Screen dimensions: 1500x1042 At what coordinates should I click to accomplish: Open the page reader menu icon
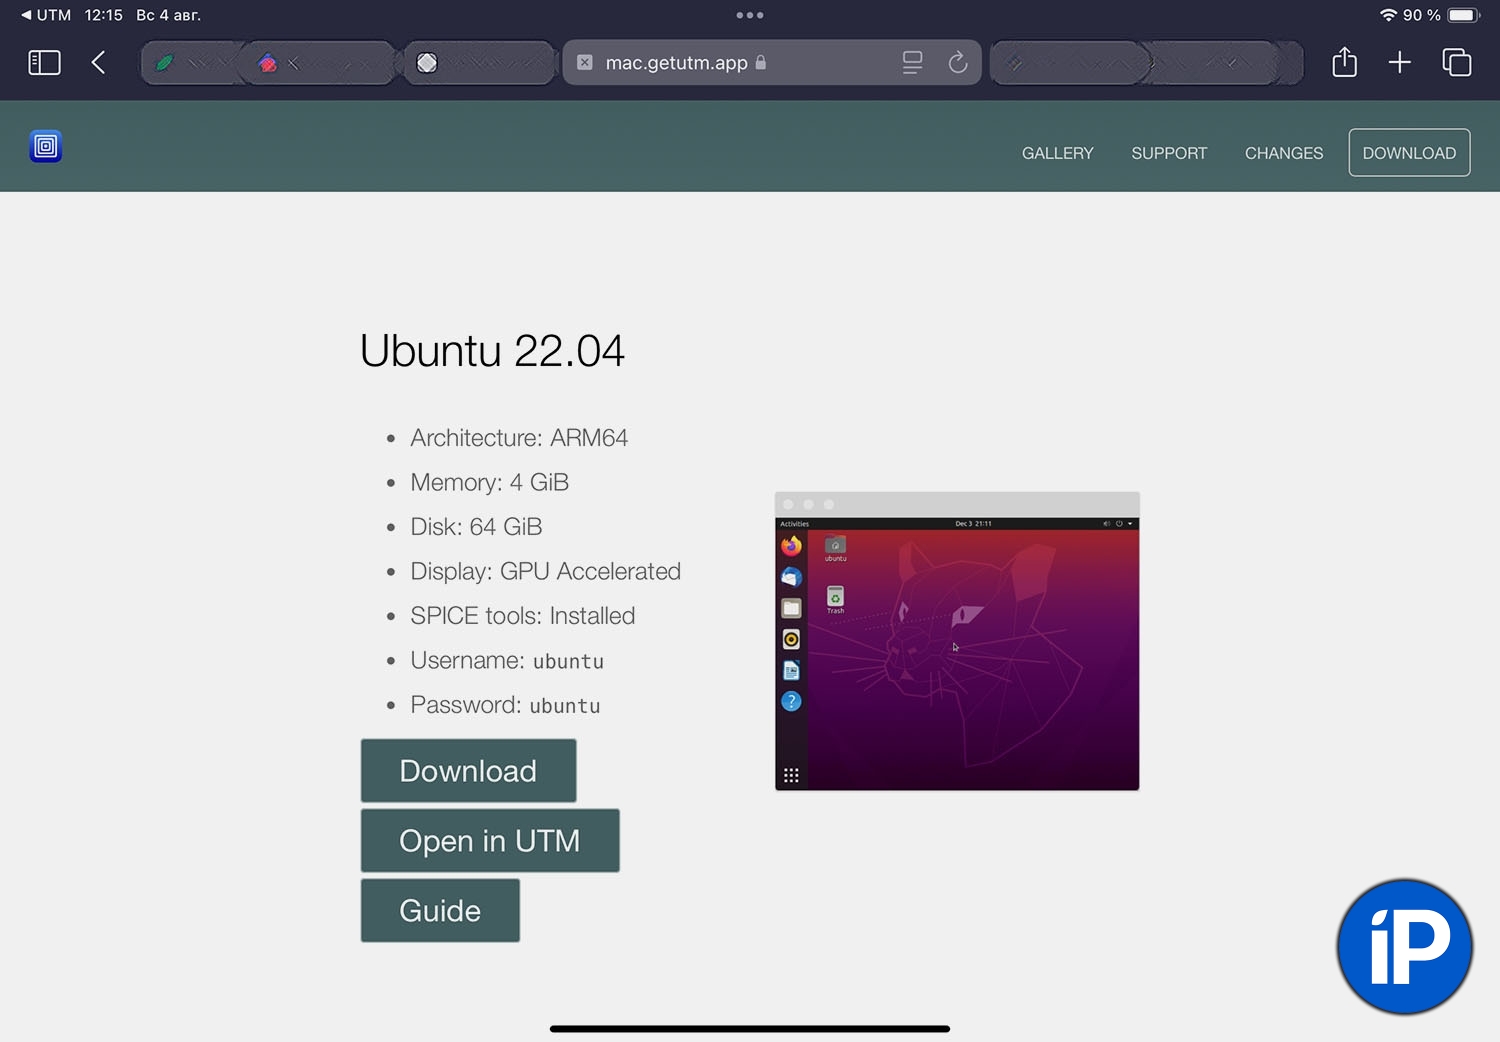[x=912, y=63]
